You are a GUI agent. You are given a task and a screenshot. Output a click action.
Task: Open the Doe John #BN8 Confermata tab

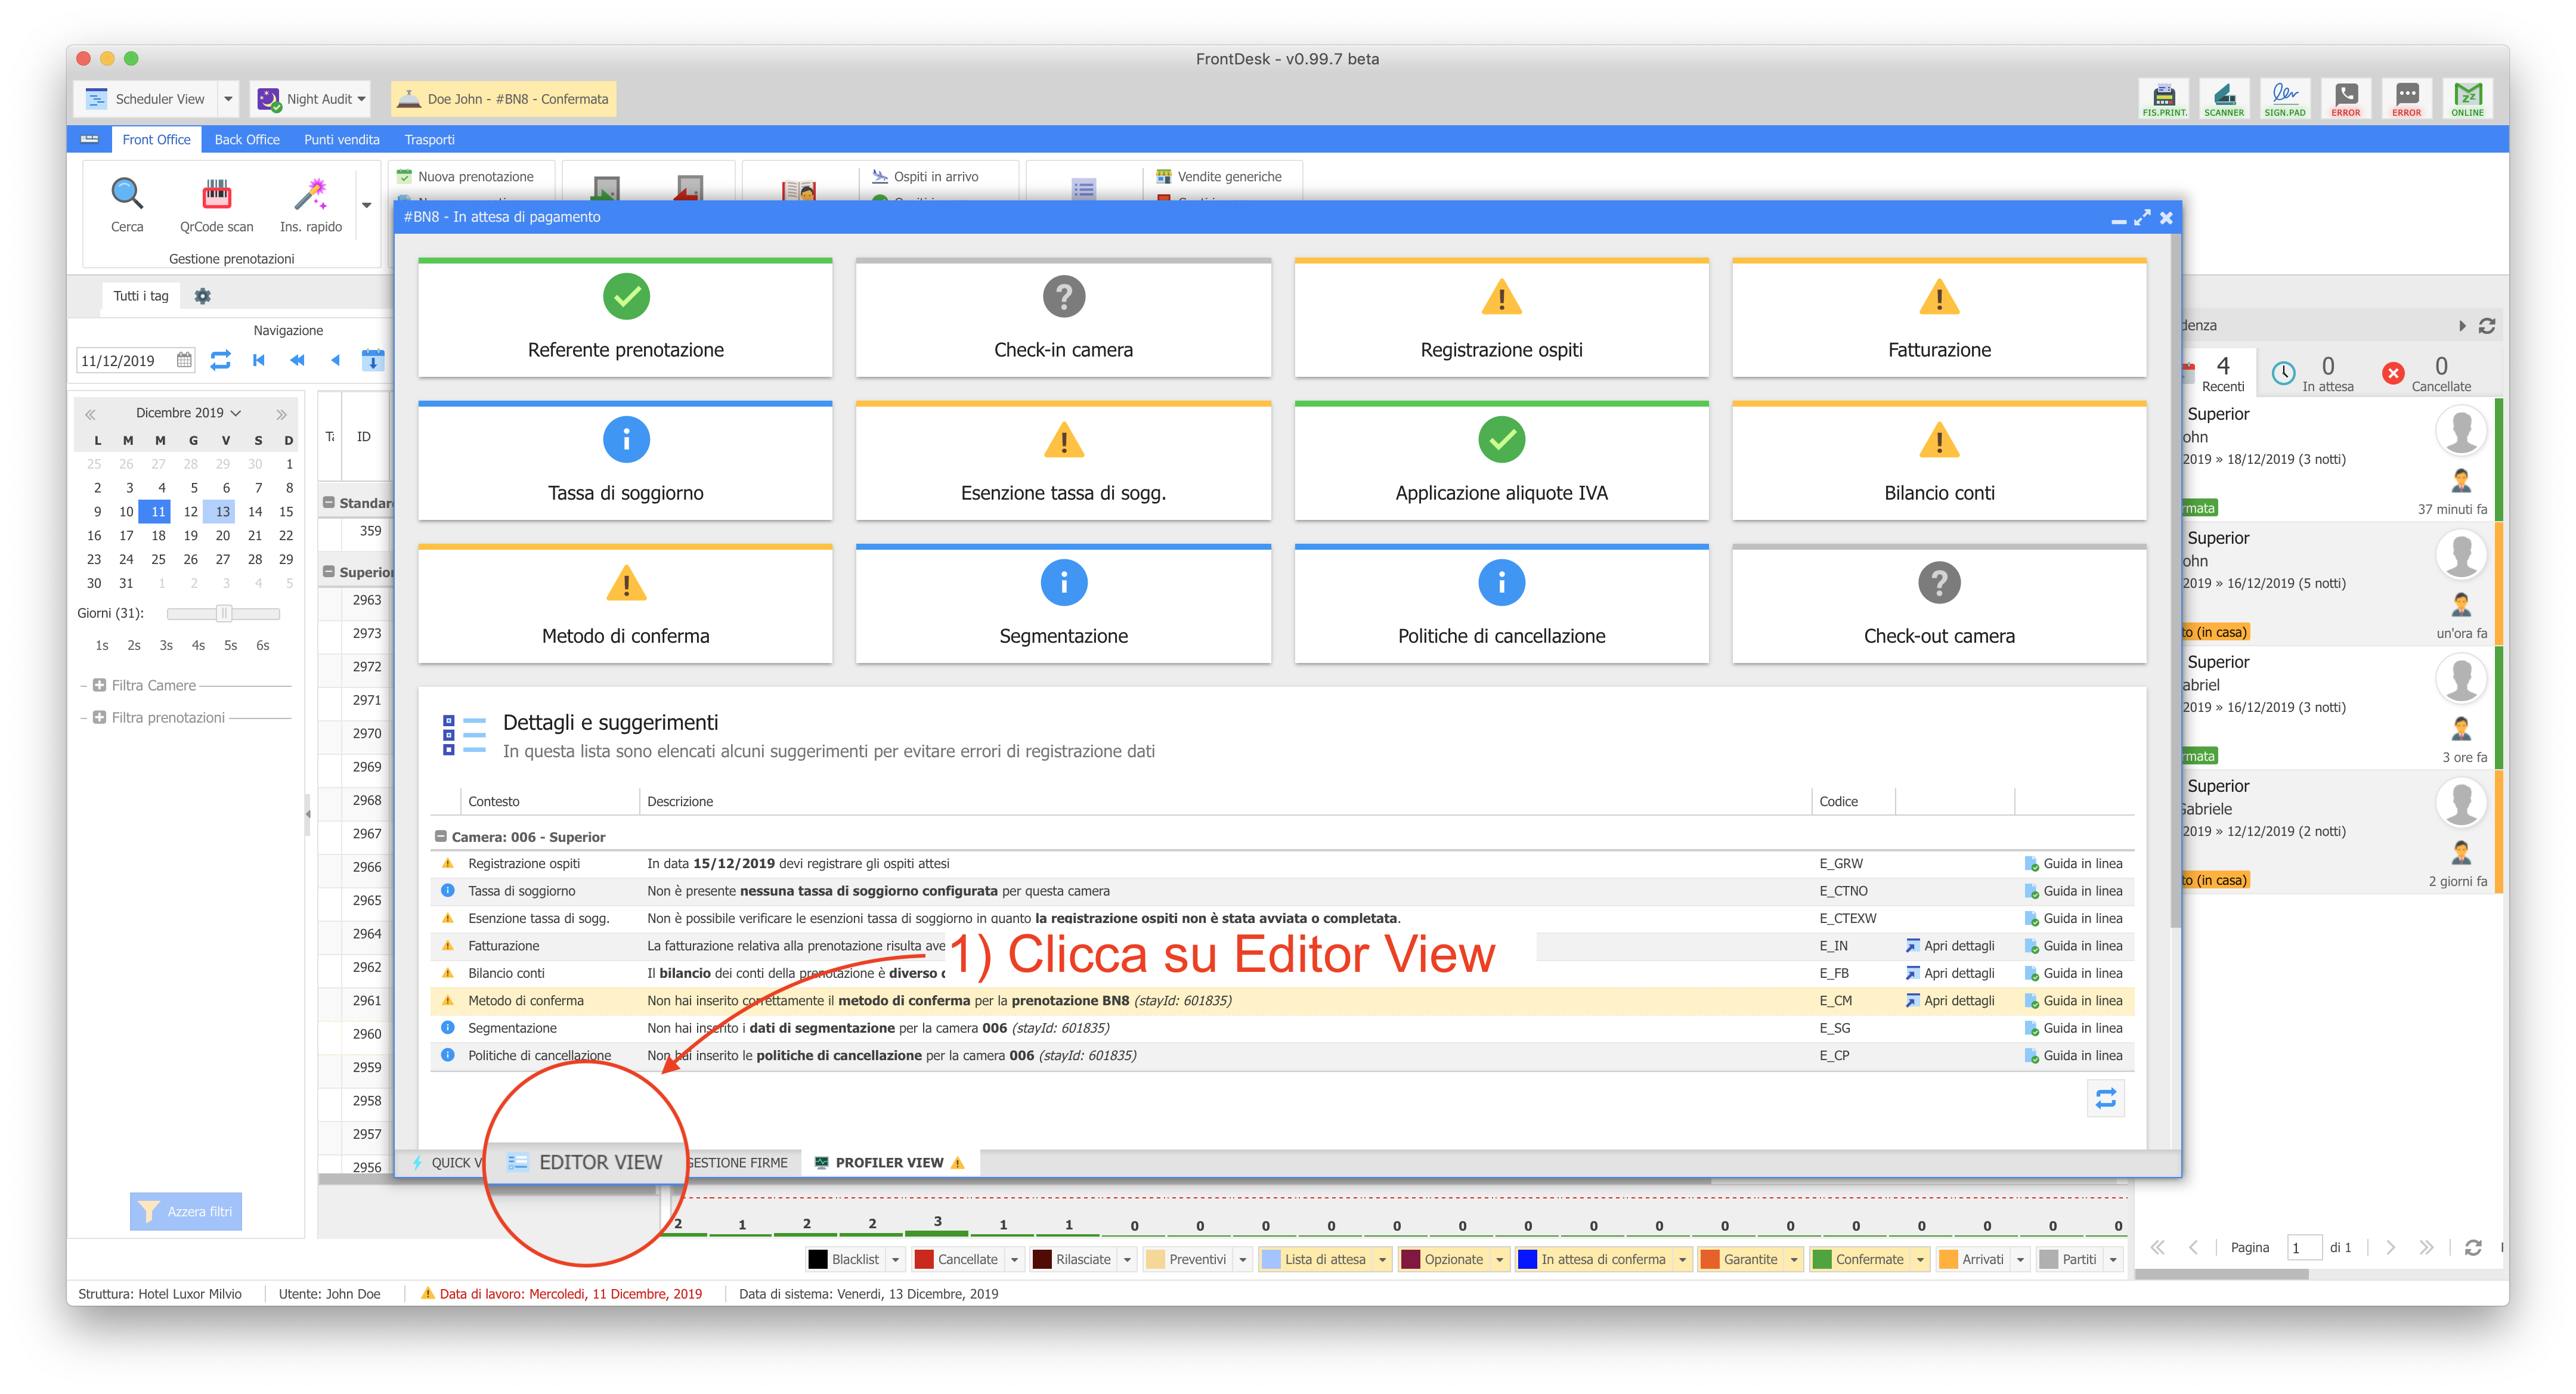(503, 99)
